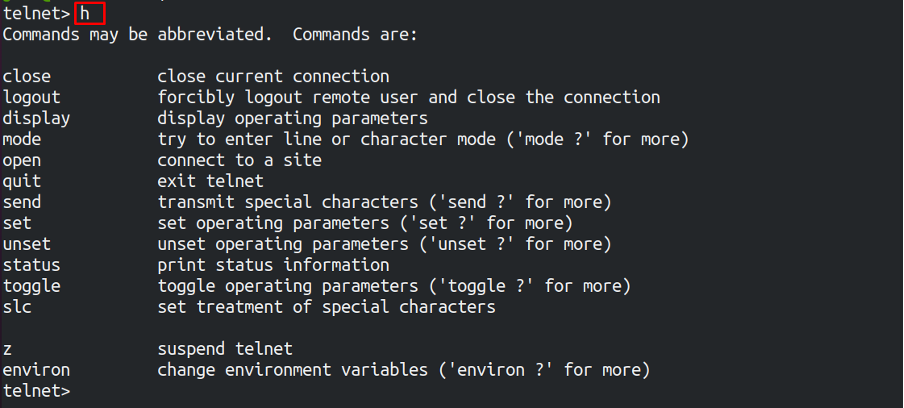Click the 'connect to a site' description
Screen dimensions: 904x408
click(239, 160)
